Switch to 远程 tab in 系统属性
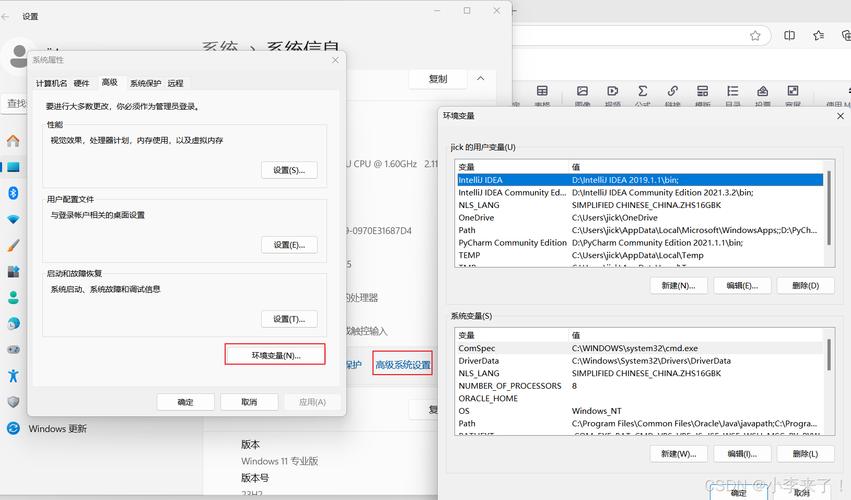This screenshot has height=500, width=851. tap(175, 83)
